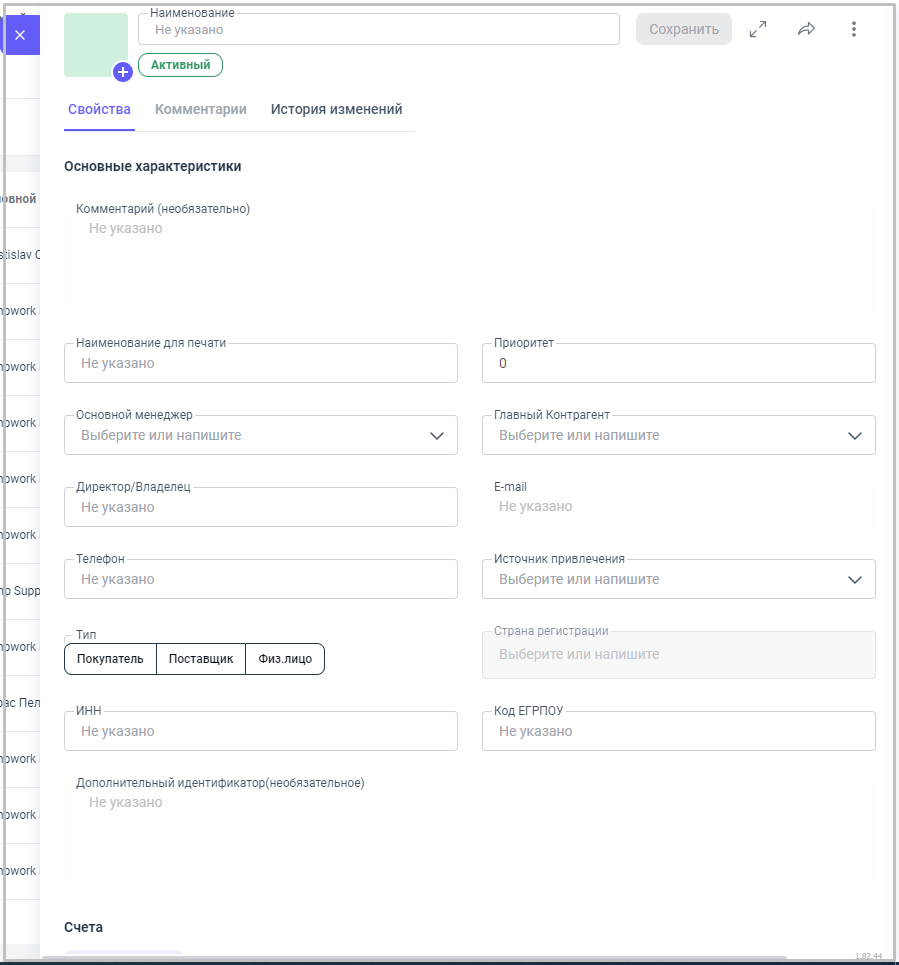The width and height of the screenshot is (899, 965).
Task: Expand the Главный Контрагент dropdown arrow
Action: 855,436
